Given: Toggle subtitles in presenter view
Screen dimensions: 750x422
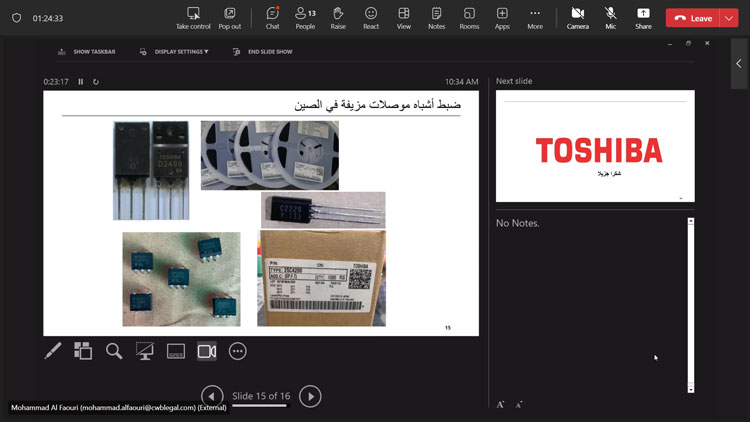Looking at the screenshot, I should 176,351.
